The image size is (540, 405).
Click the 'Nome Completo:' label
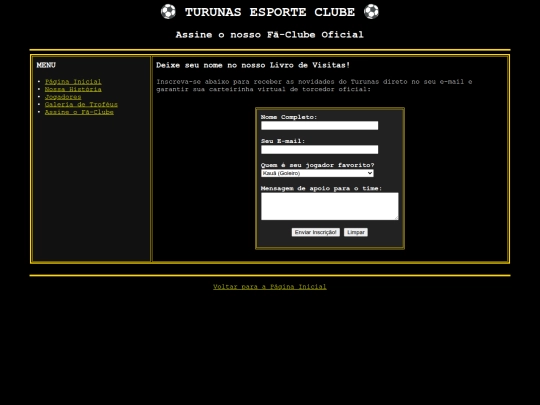coord(289,117)
